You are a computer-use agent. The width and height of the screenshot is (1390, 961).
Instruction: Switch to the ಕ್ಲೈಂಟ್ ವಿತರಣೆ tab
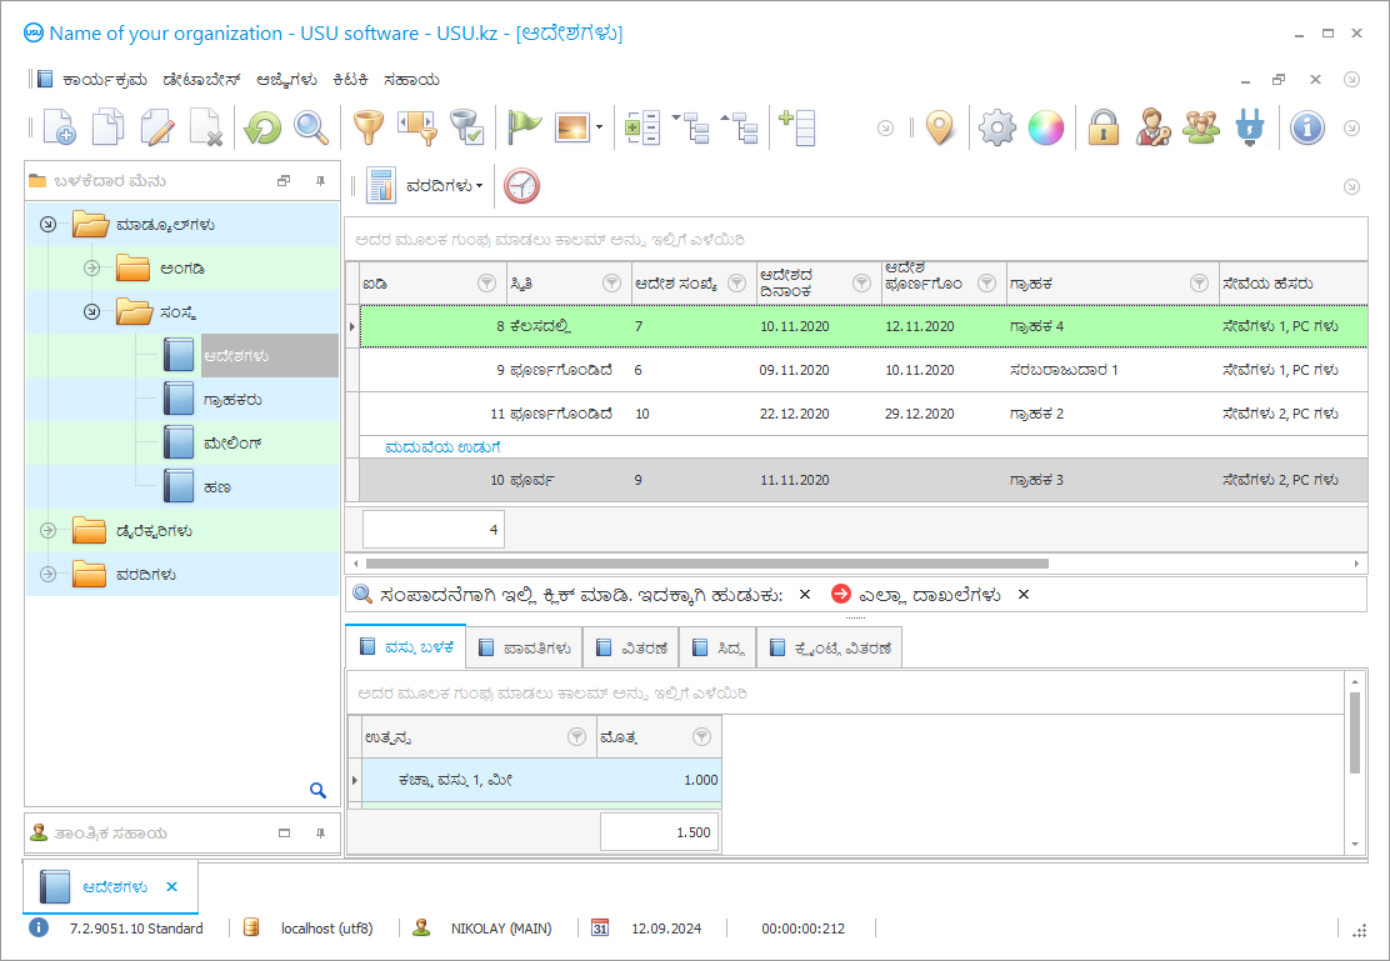(x=830, y=648)
